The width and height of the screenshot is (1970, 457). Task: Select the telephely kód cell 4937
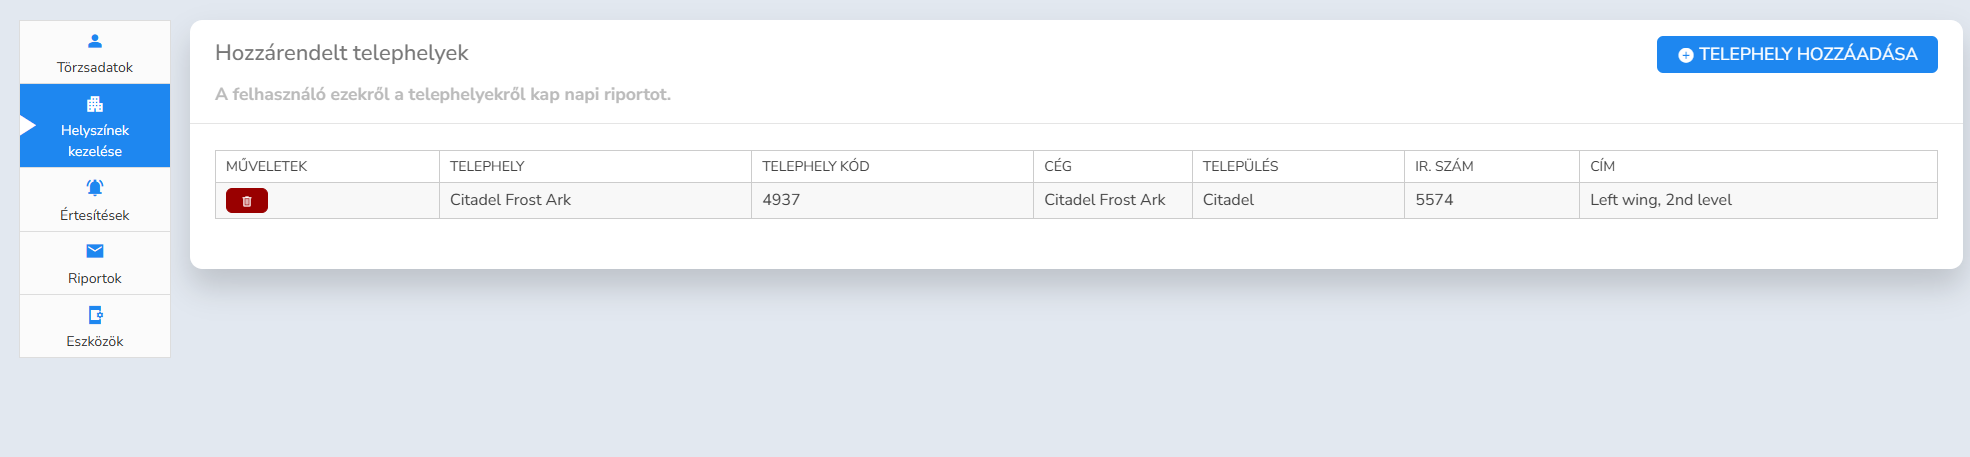click(781, 200)
